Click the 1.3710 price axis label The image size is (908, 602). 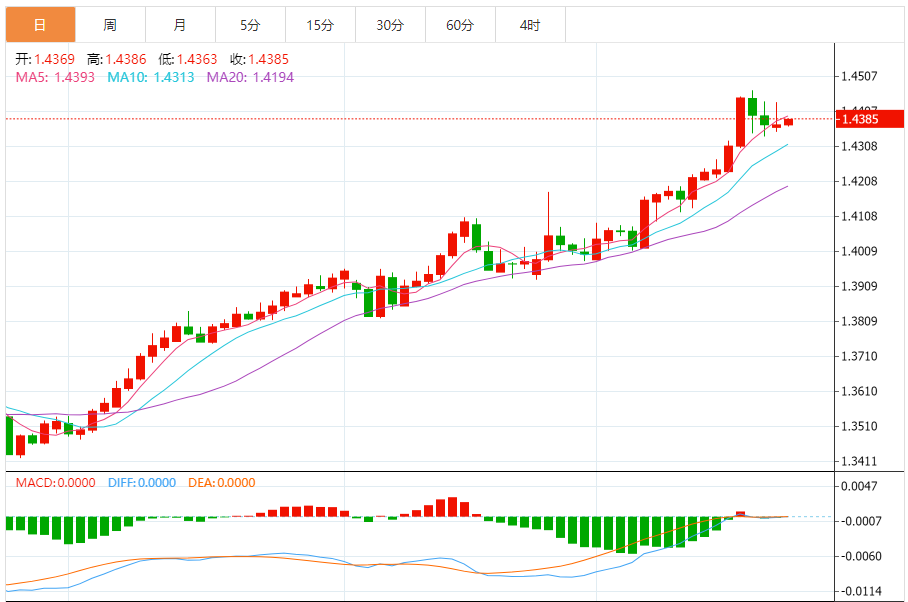[859, 356]
